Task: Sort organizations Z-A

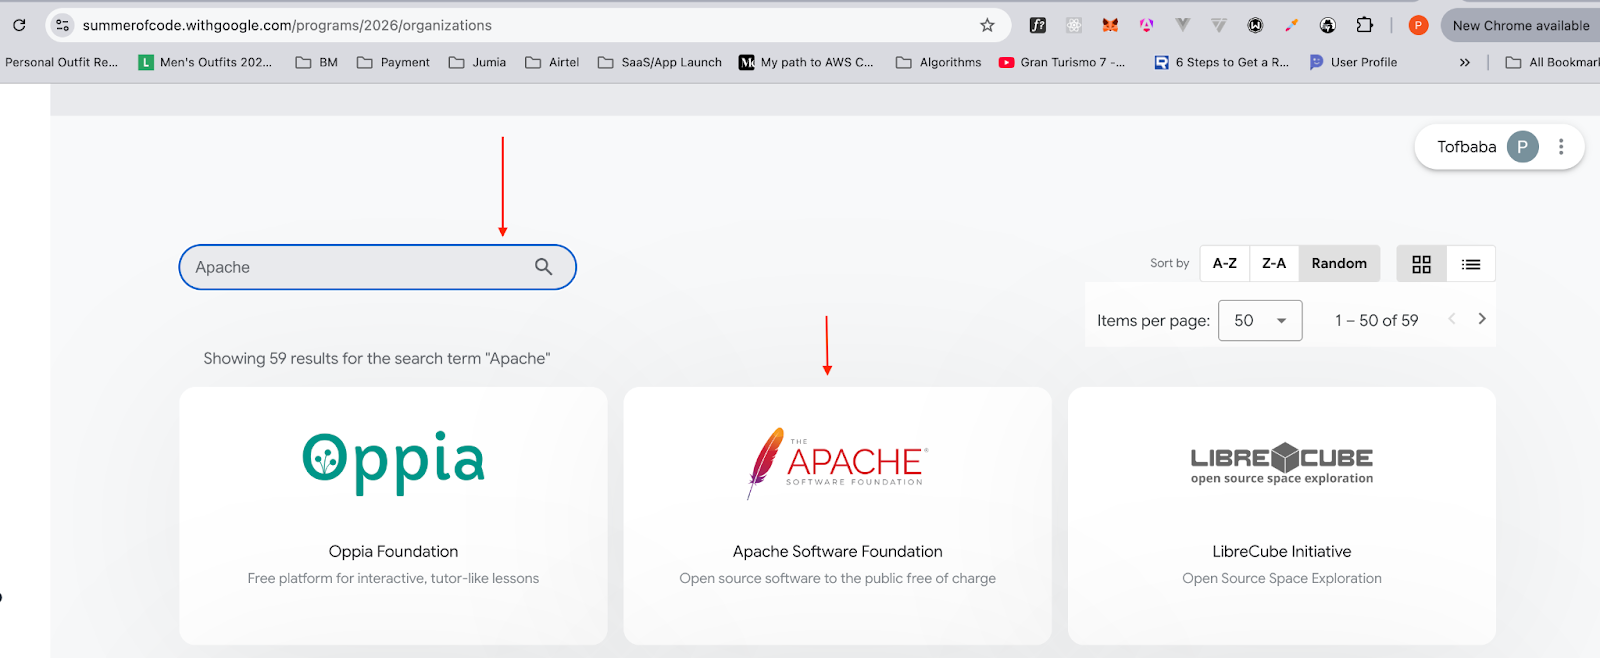Action: (x=1274, y=264)
